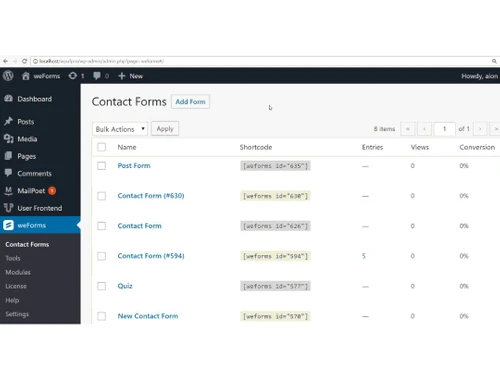Viewport: 500px width, 375px height.
Task: Click the Media sidebar icon
Action: pos(9,139)
